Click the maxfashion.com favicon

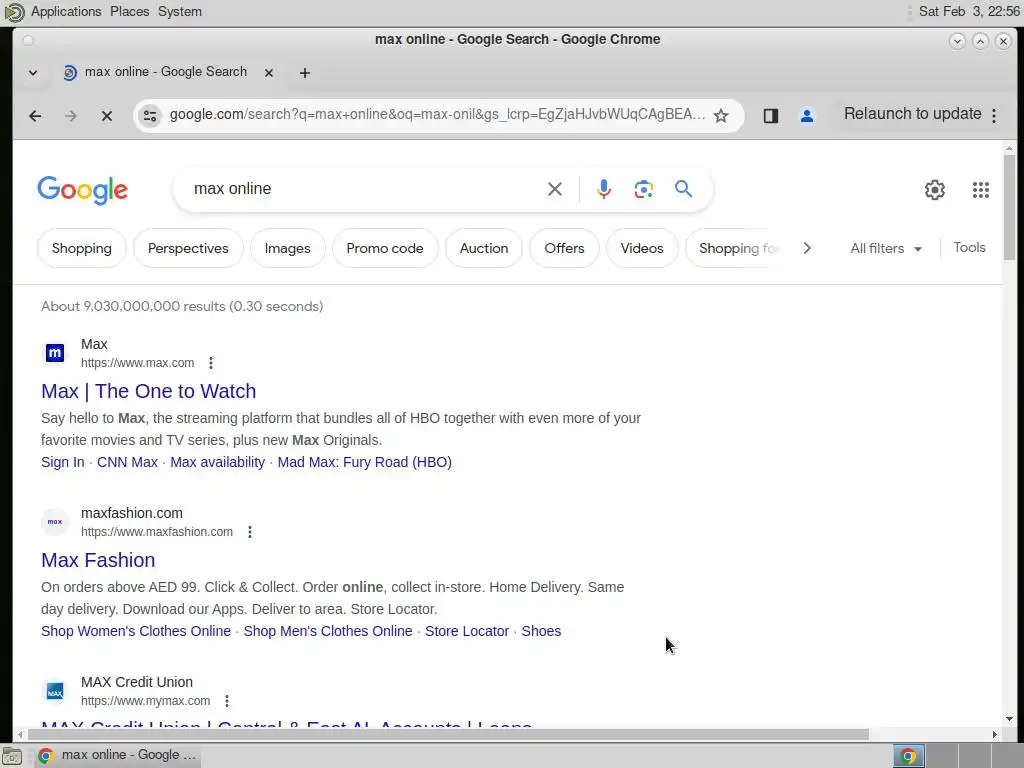click(x=55, y=522)
